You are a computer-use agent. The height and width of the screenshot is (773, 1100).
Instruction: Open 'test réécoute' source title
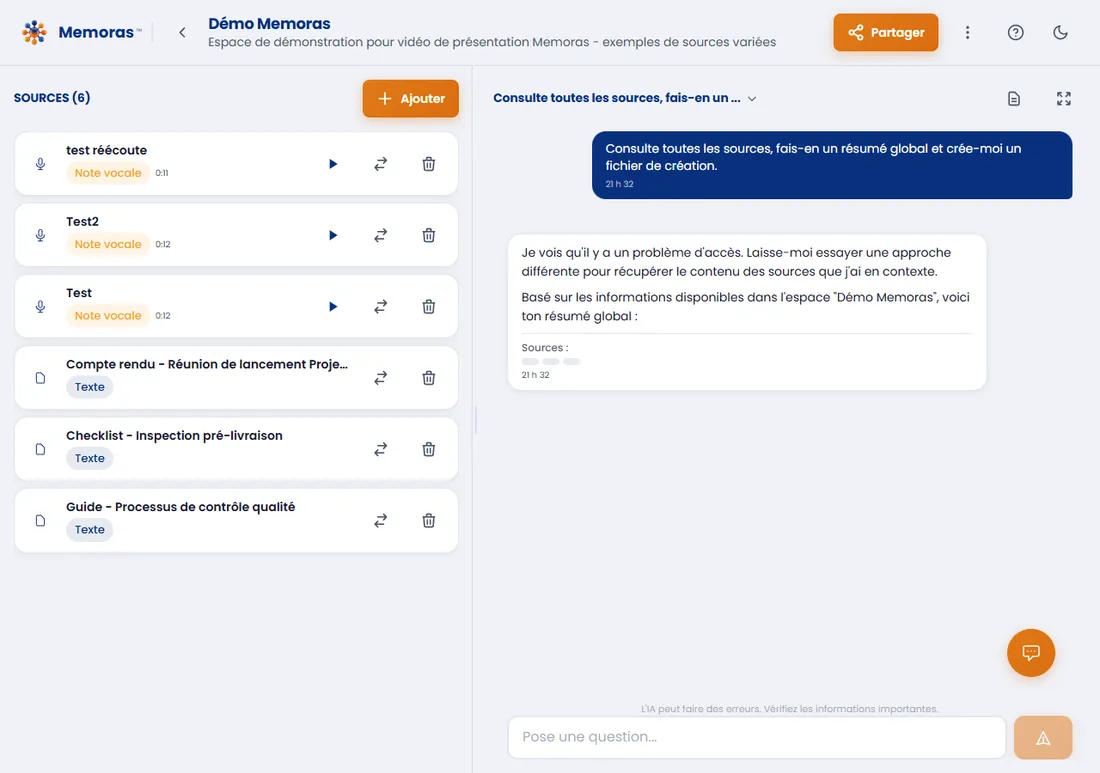pos(107,150)
